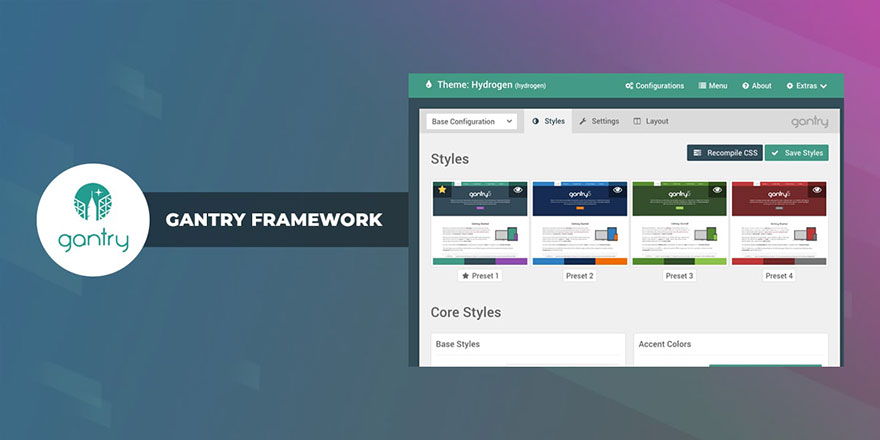Open the About page
Screen dimensions: 880x440
tap(757, 86)
